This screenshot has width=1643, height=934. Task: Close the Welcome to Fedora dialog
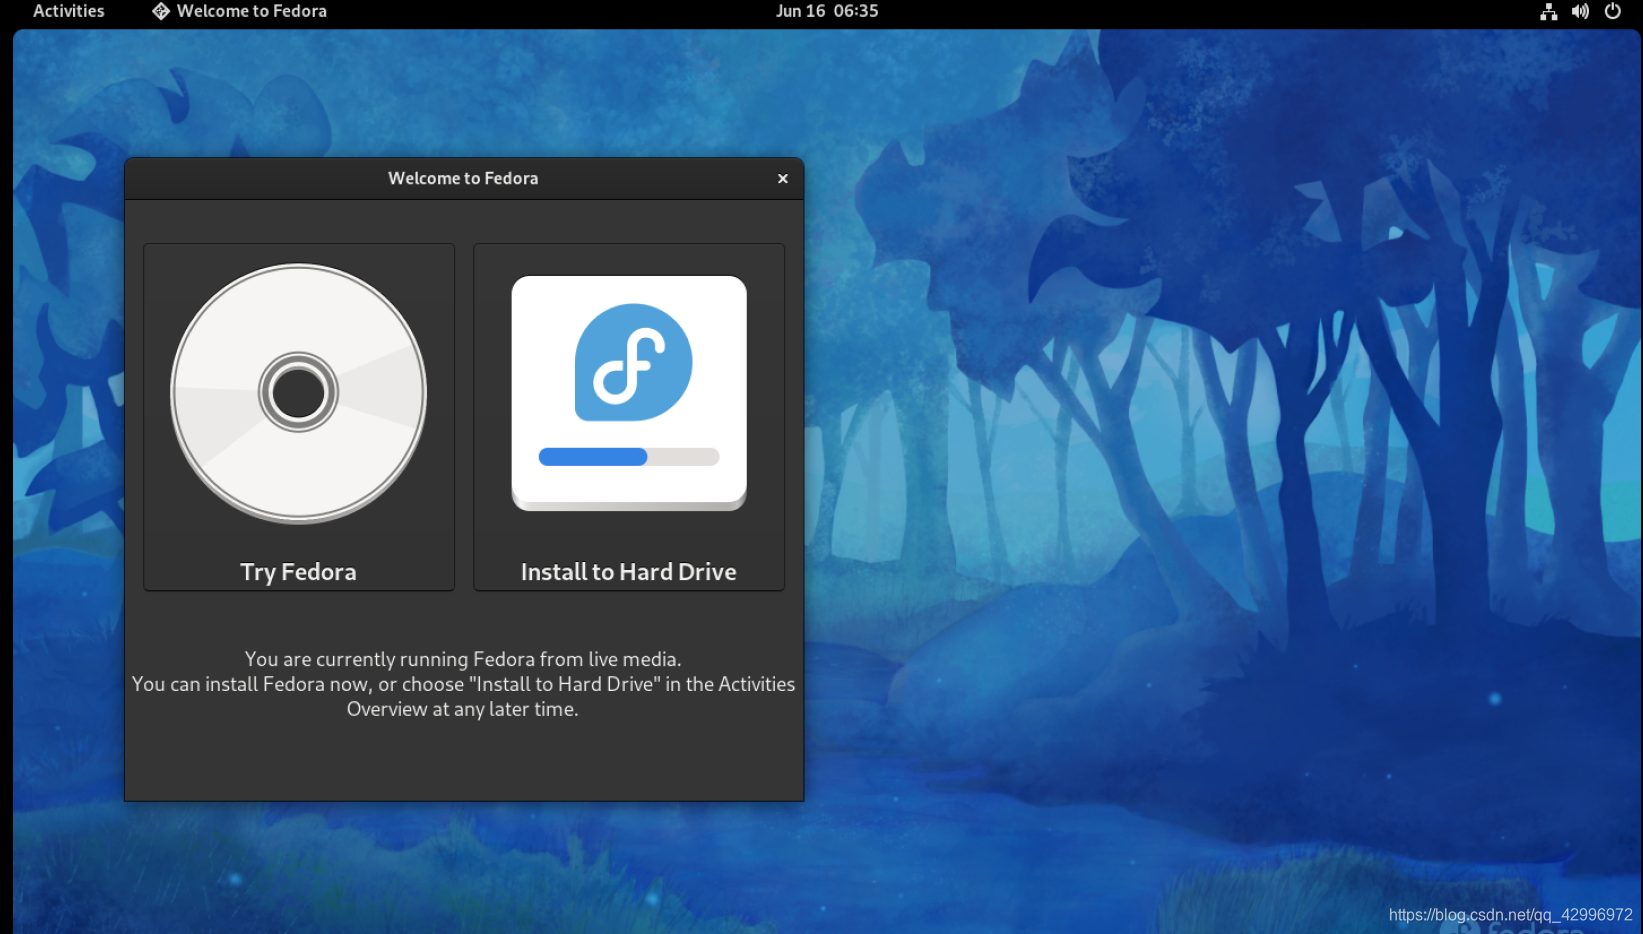[783, 178]
